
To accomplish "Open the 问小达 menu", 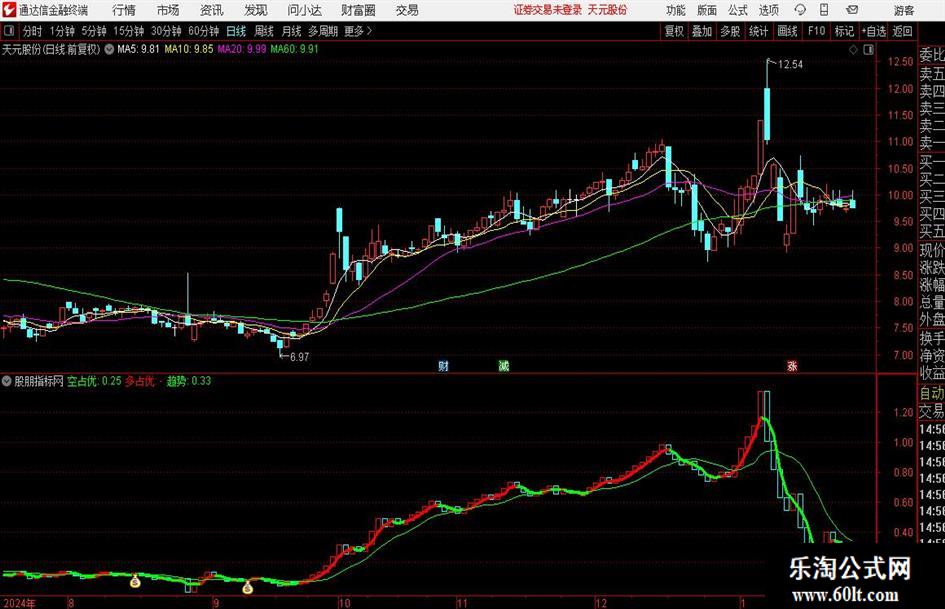I will tap(304, 10).
